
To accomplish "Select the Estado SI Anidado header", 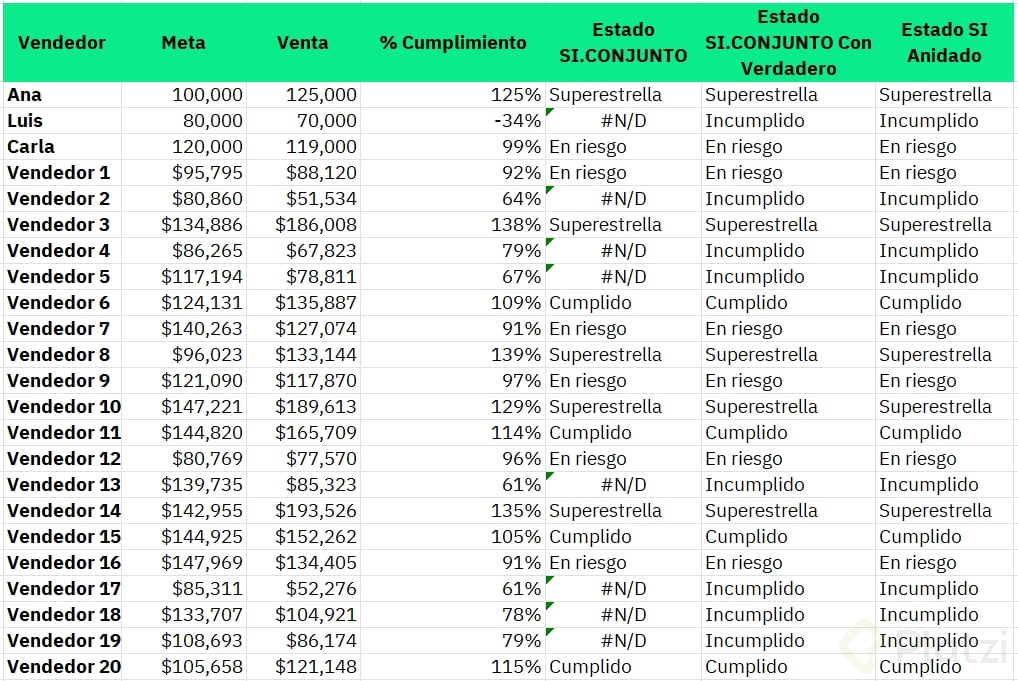I will (x=944, y=43).
